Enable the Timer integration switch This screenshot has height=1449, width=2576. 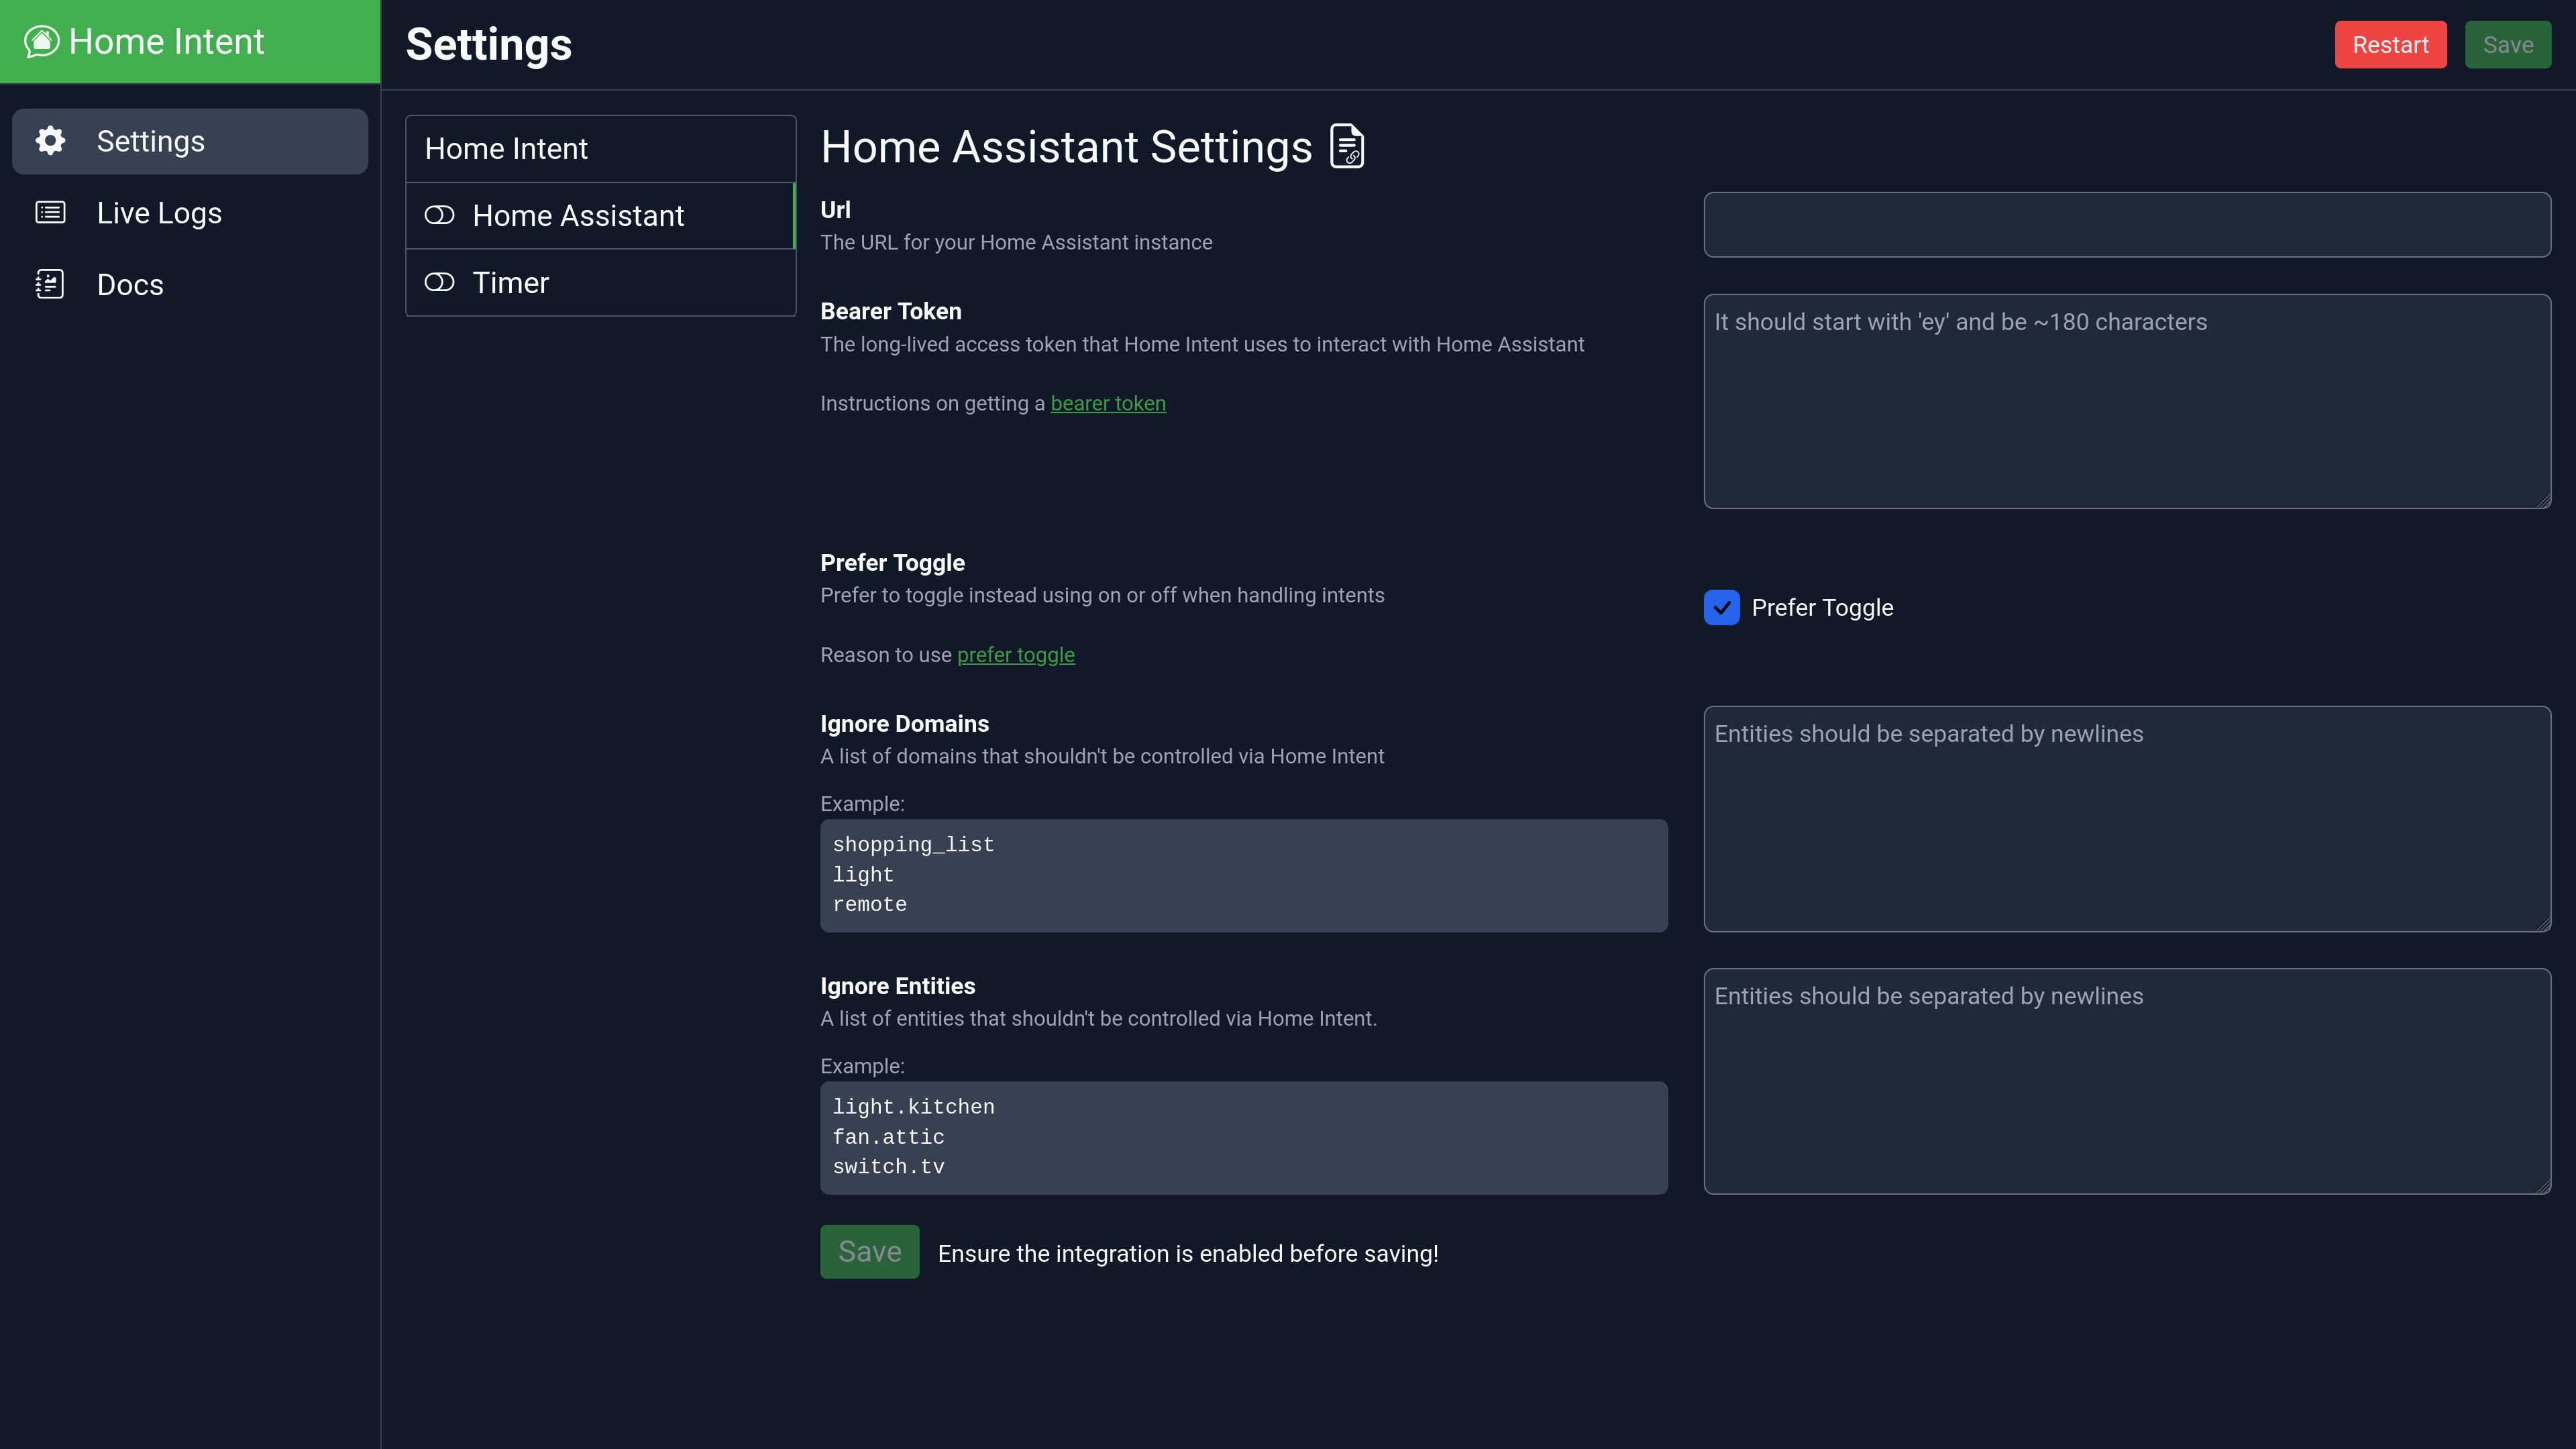(x=440, y=282)
